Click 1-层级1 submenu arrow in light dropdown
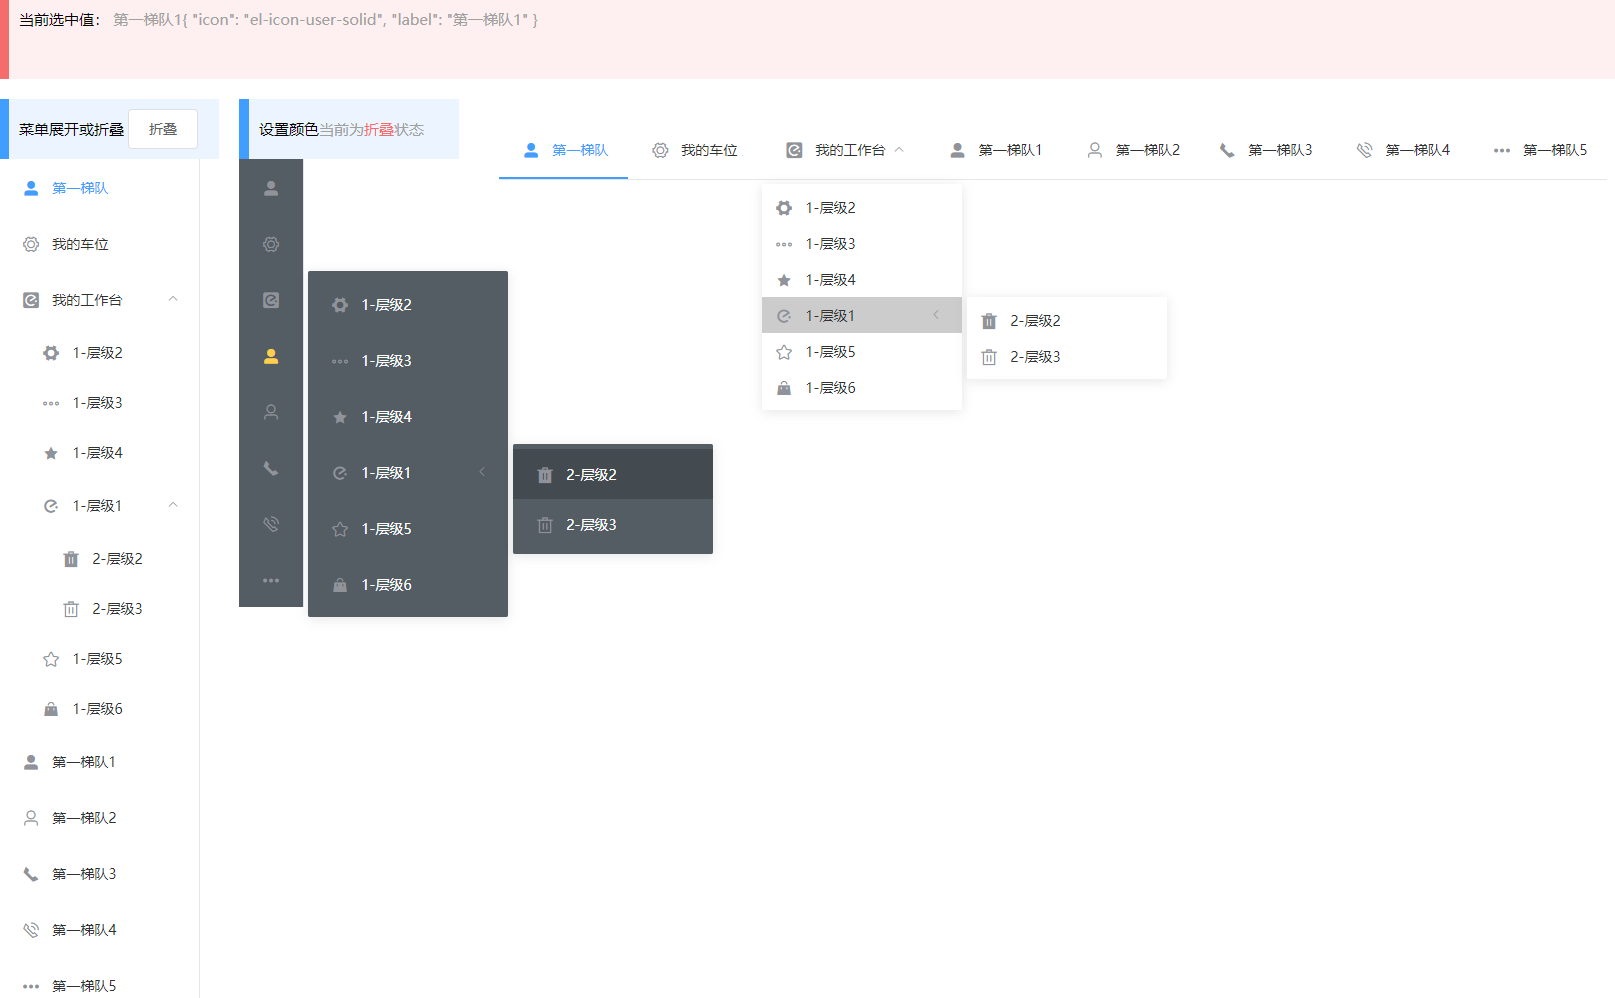This screenshot has height=998, width=1615. pyautogui.click(x=936, y=315)
